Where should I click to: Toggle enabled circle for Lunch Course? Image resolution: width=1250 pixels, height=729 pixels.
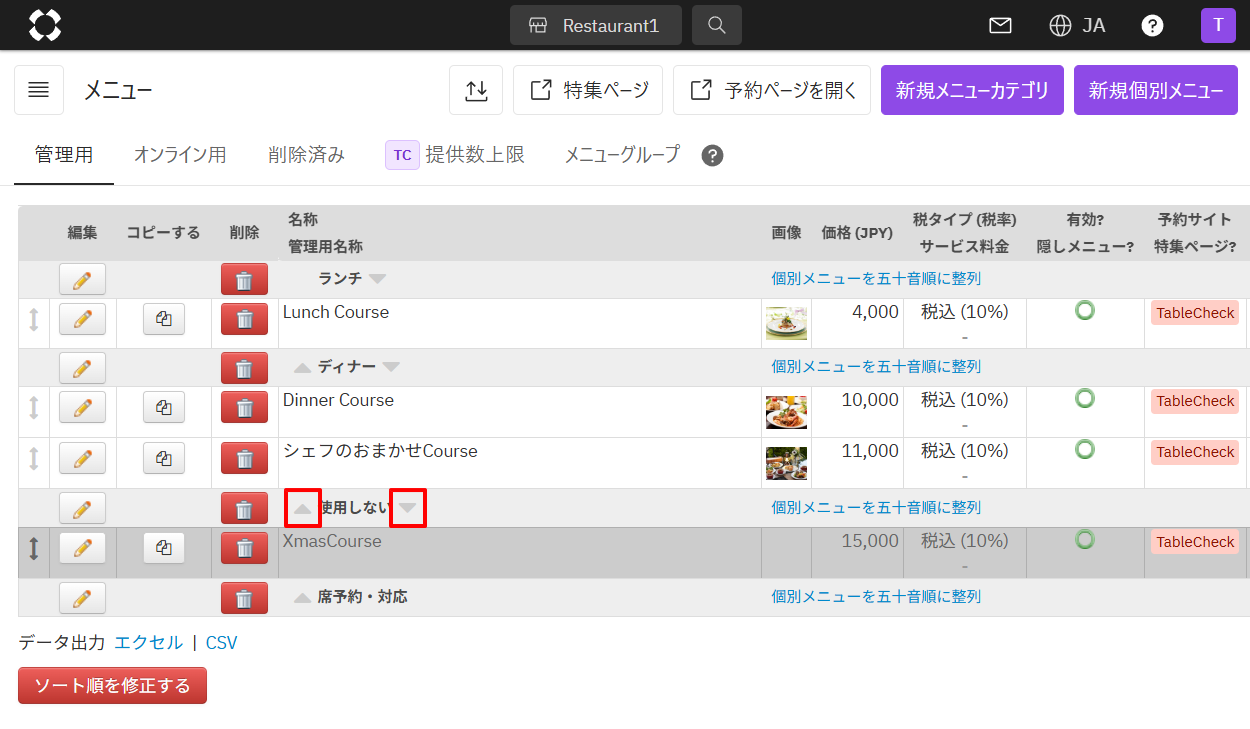tap(1085, 310)
